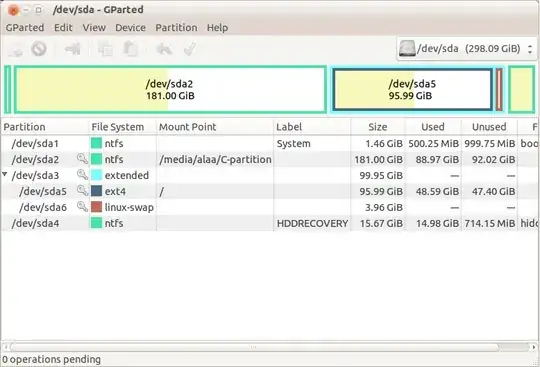Click the Apply all operations checkmark icon
The height and width of the screenshot is (367, 540).
point(190,49)
